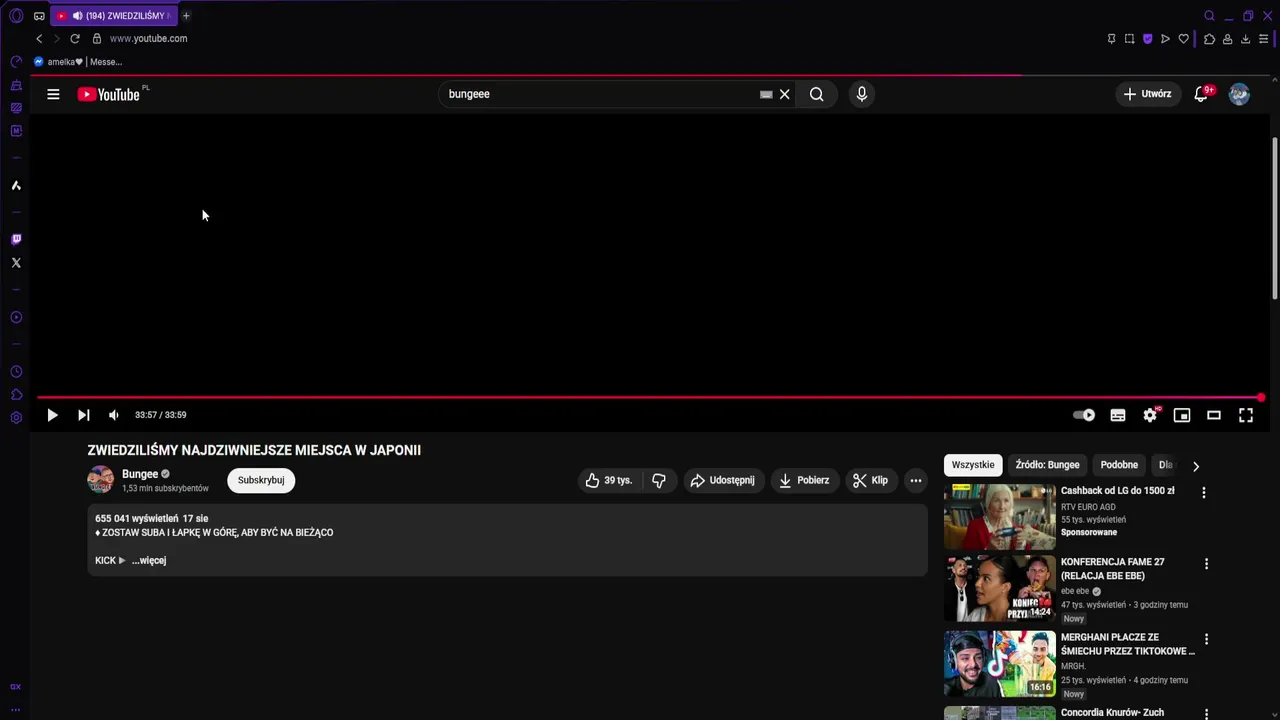Open the ad blocker shield icon

1147,39
